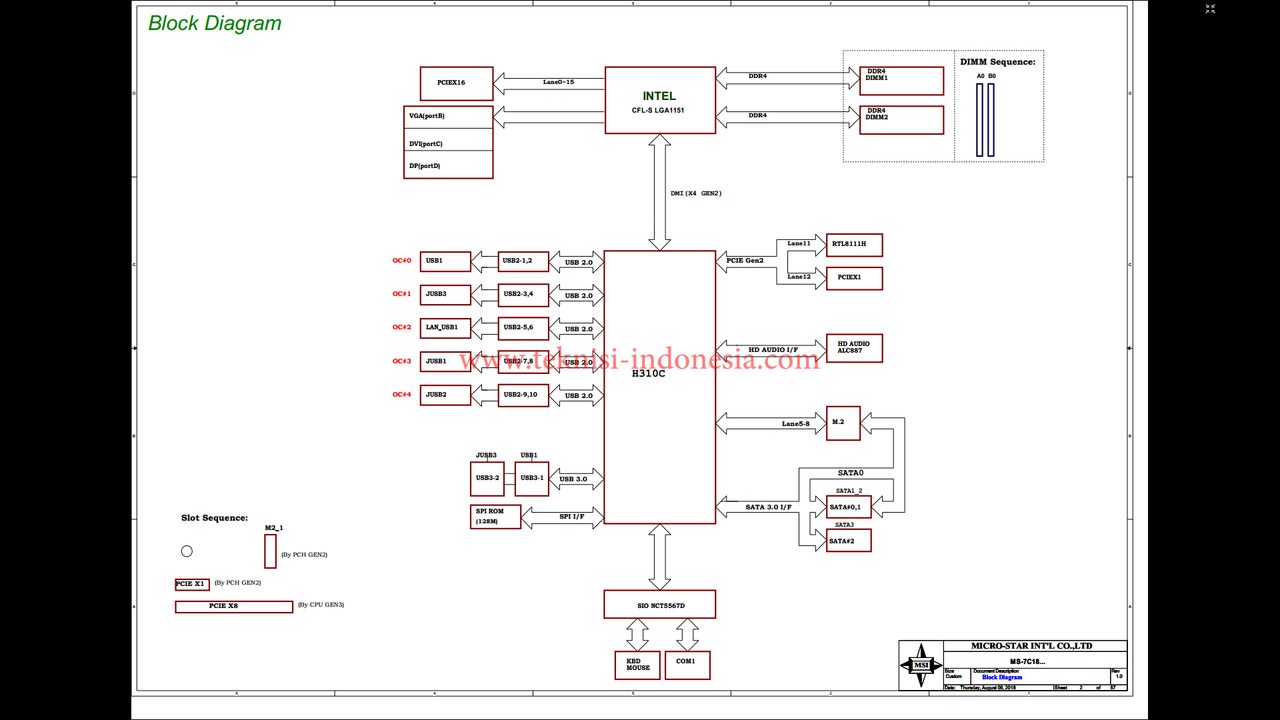
Task: Click the B0 DIMM slot bar
Action: click(x=992, y=119)
